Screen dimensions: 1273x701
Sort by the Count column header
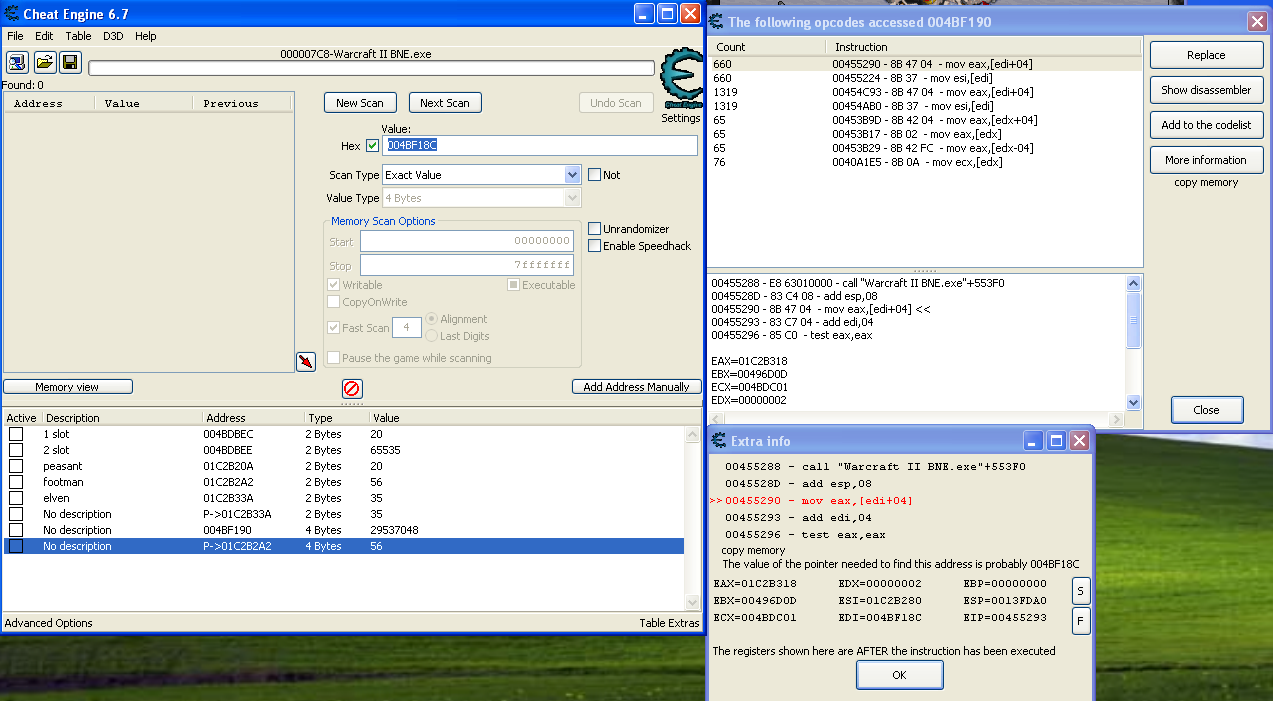pyautogui.click(x=767, y=47)
